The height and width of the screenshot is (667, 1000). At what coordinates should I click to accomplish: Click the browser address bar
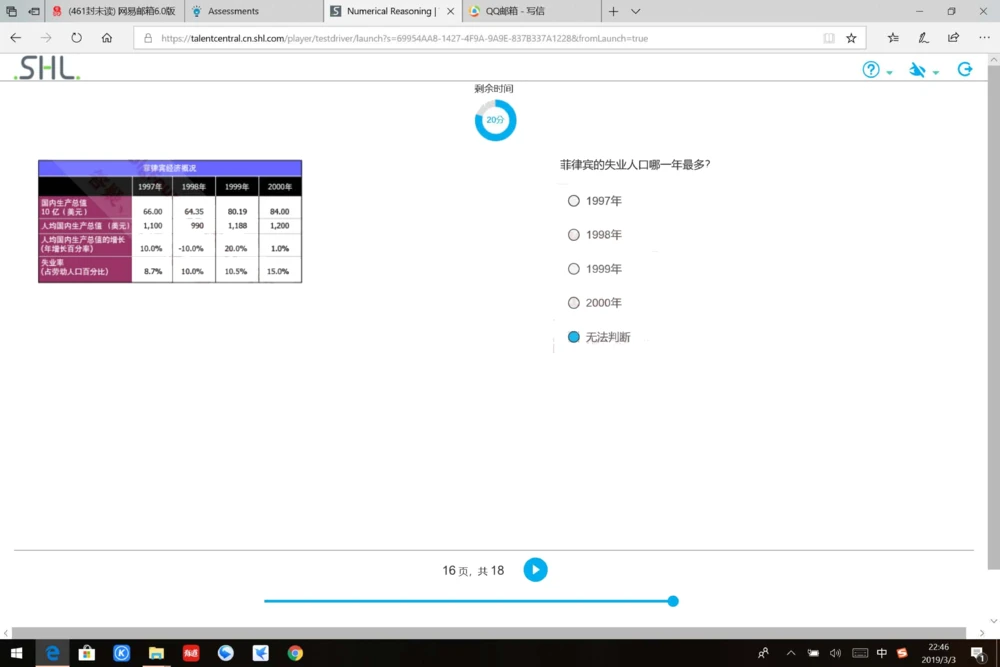(400, 37)
